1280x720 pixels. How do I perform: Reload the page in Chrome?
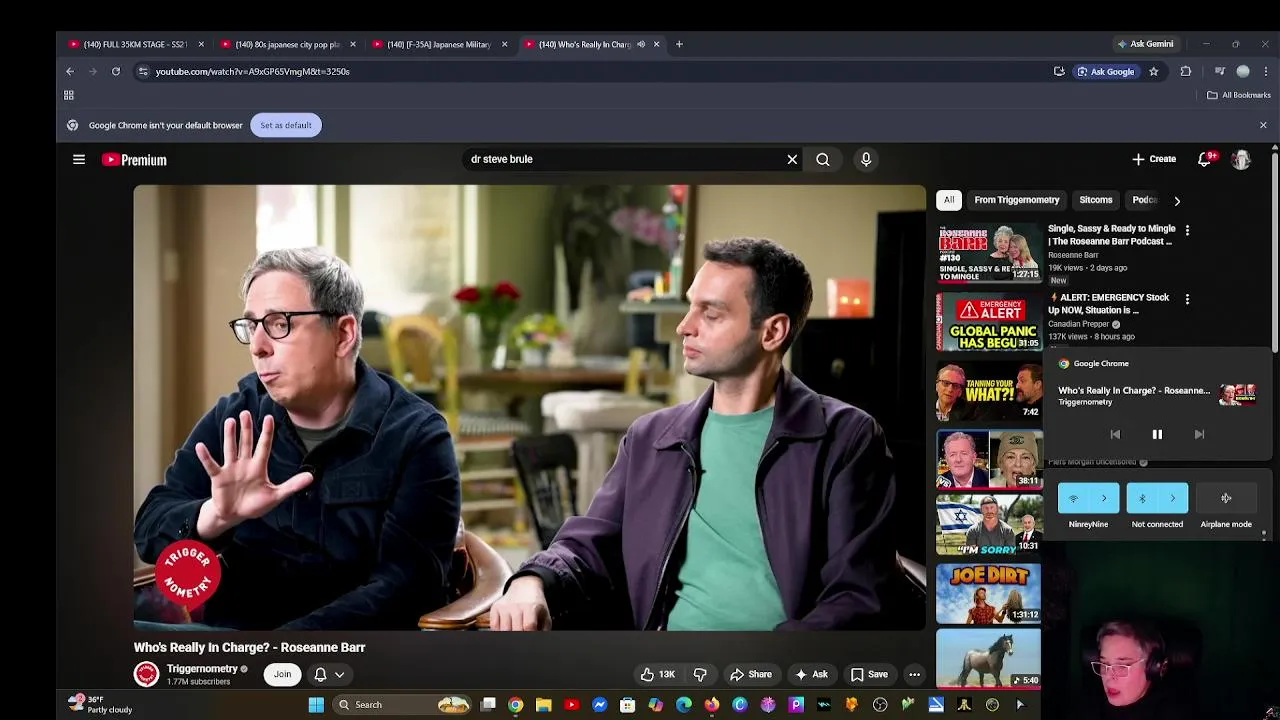tap(116, 71)
